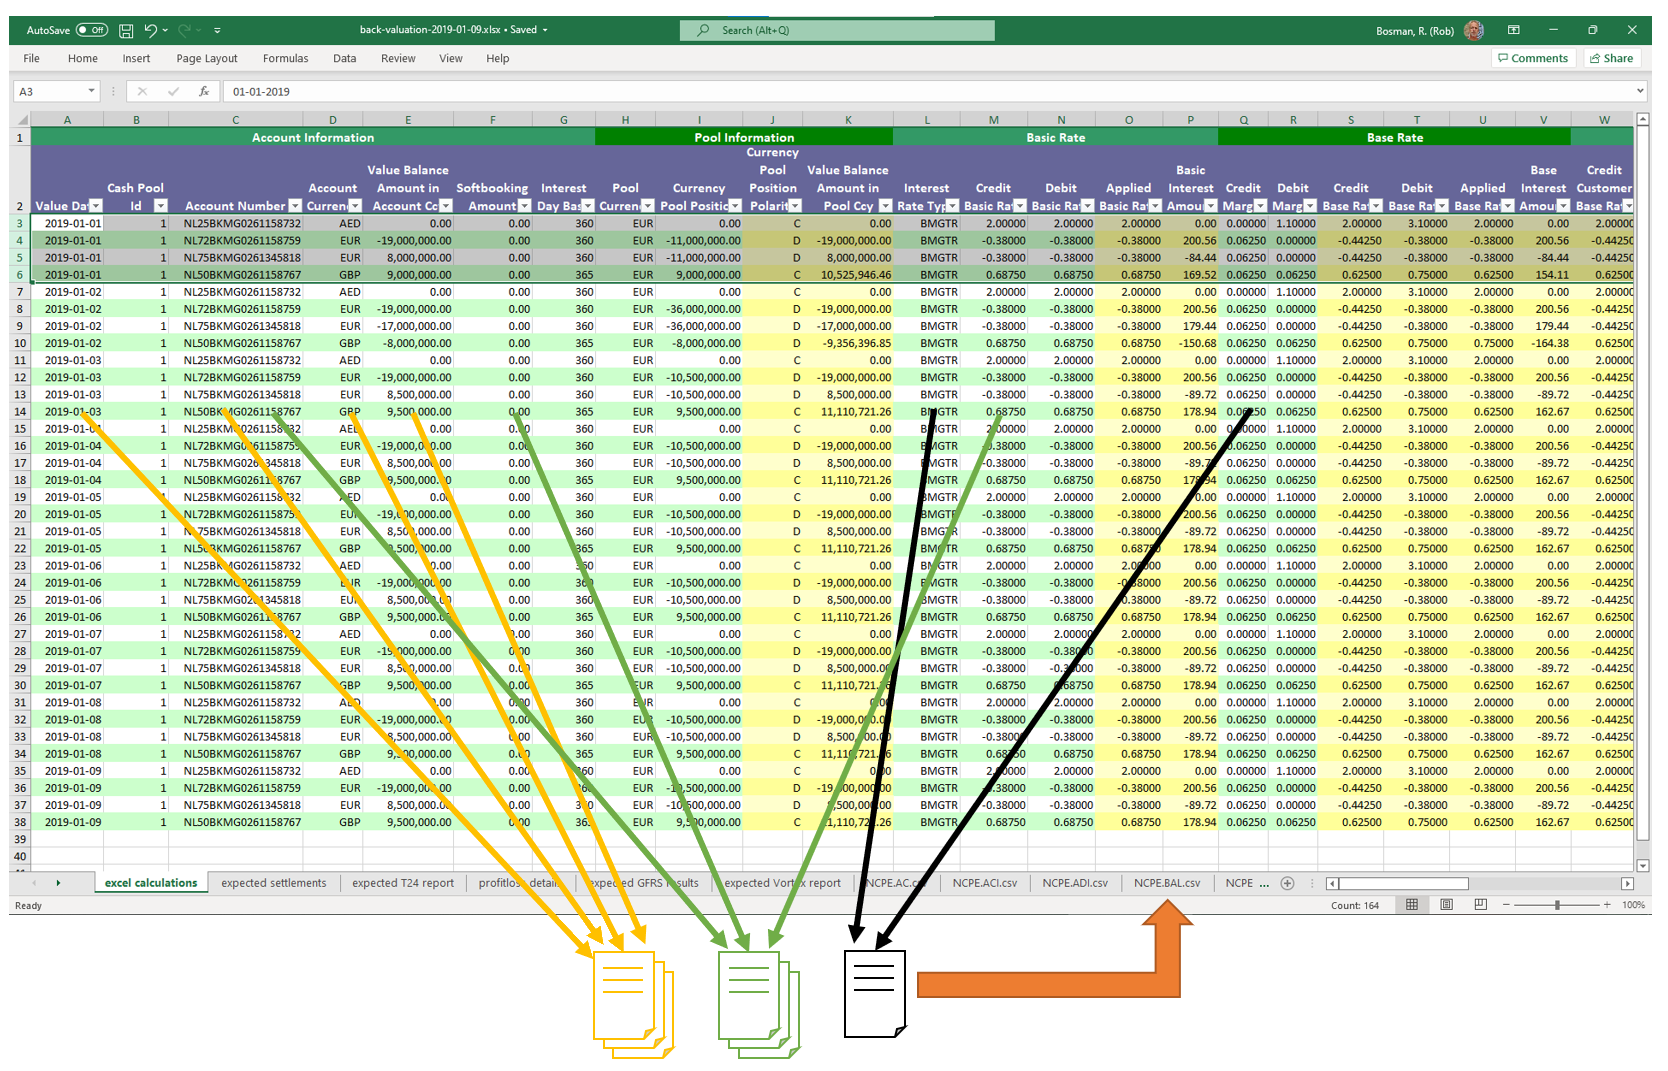This screenshot has height=1071, width=1668.
Task: Open the Page Layout tab
Action: tap(207, 58)
